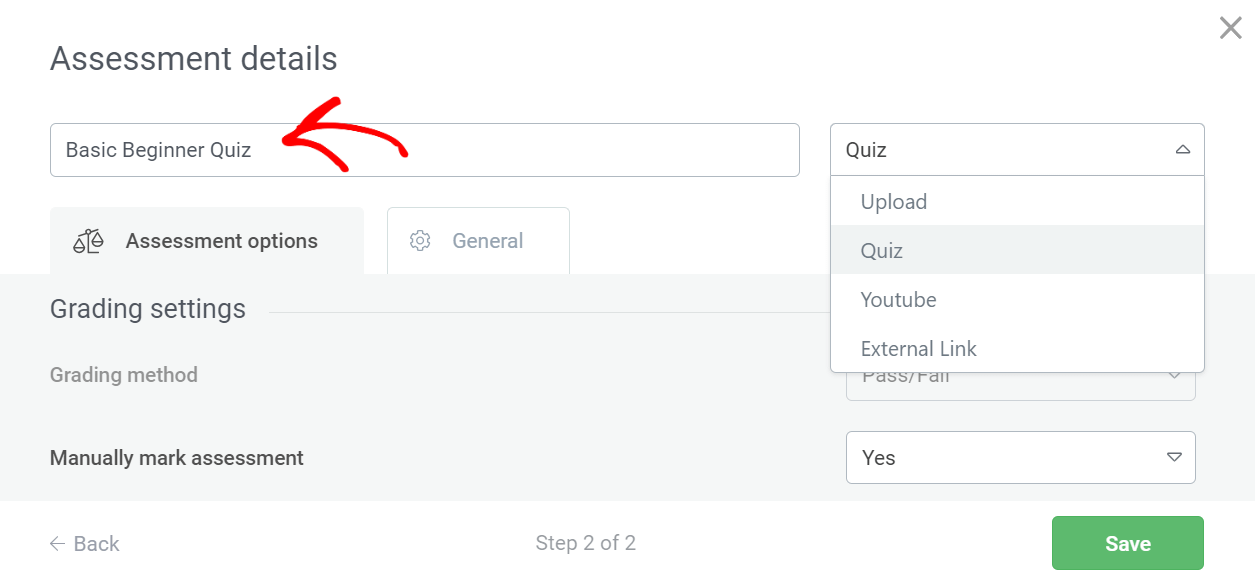Expand the Manually mark assessment dropdown
Screen dimensions: 1255x576
coord(1020,457)
